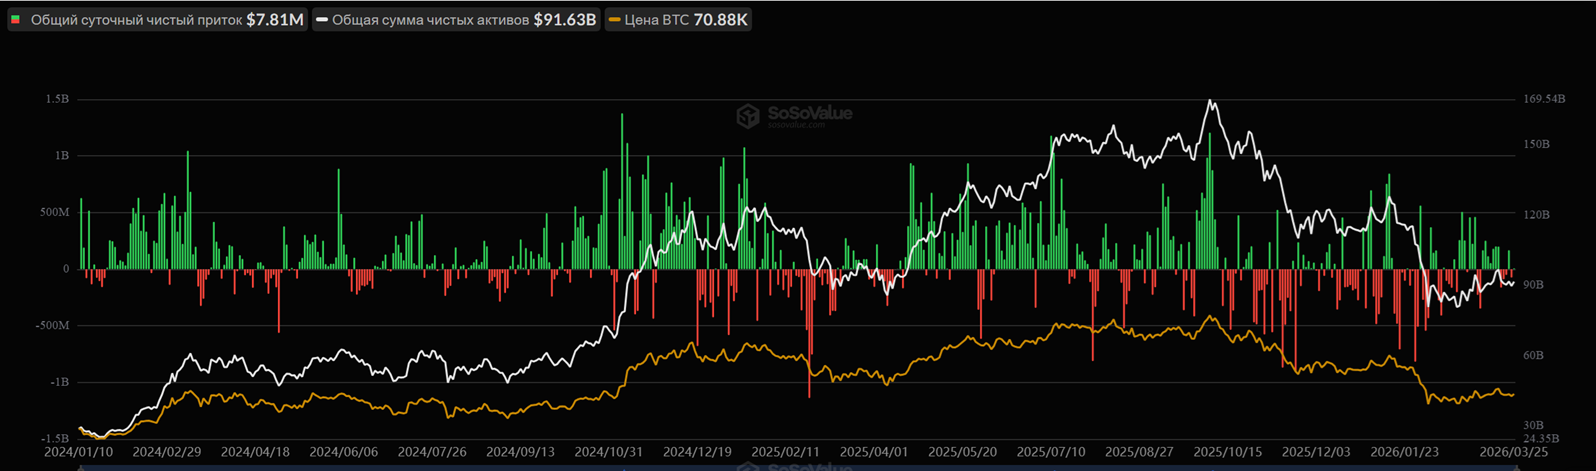Click the 150B right axis label

click(x=1536, y=144)
